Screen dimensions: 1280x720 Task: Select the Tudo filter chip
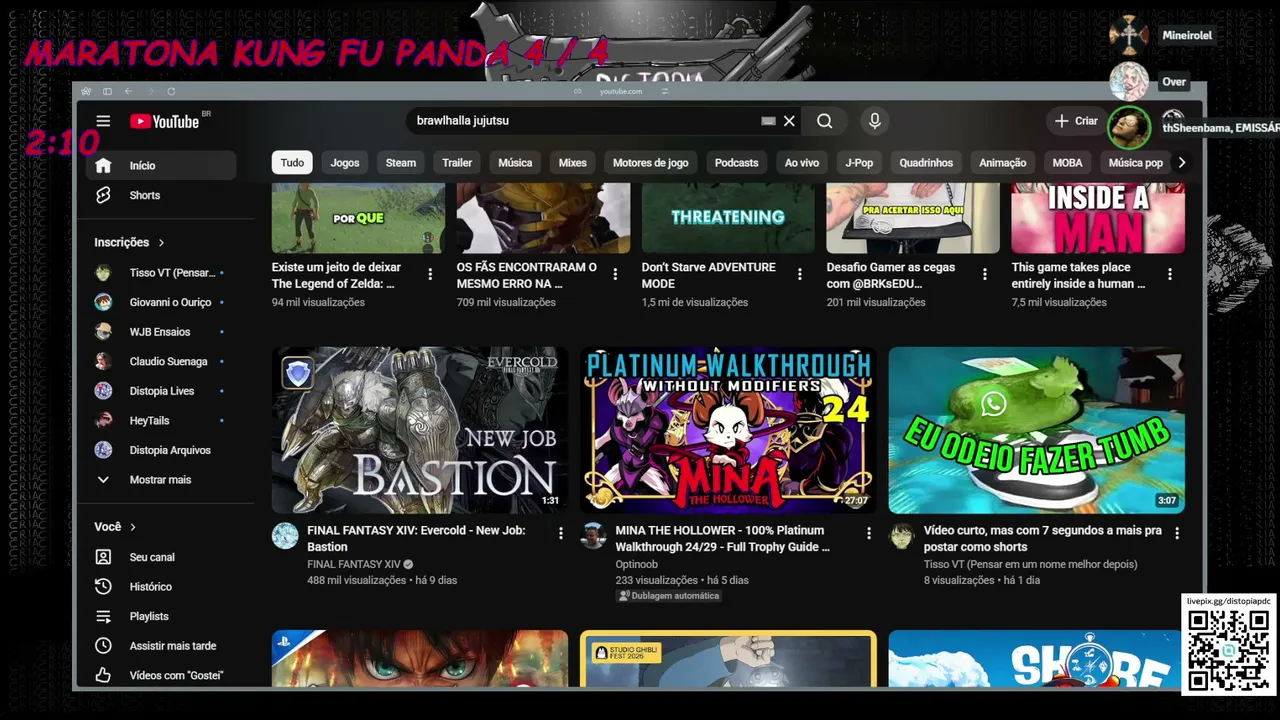pyautogui.click(x=292, y=162)
